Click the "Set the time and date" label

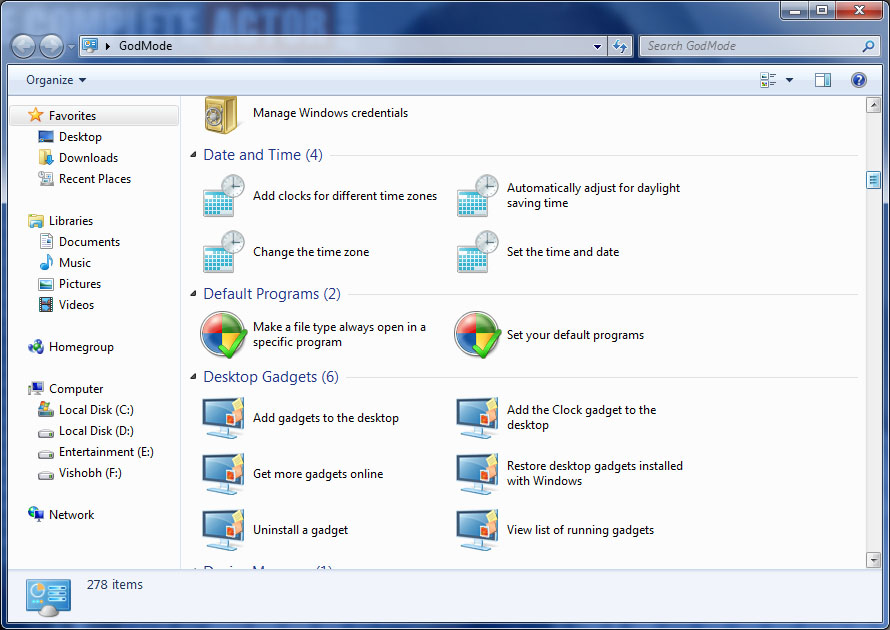pyautogui.click(x=562, y=251)
